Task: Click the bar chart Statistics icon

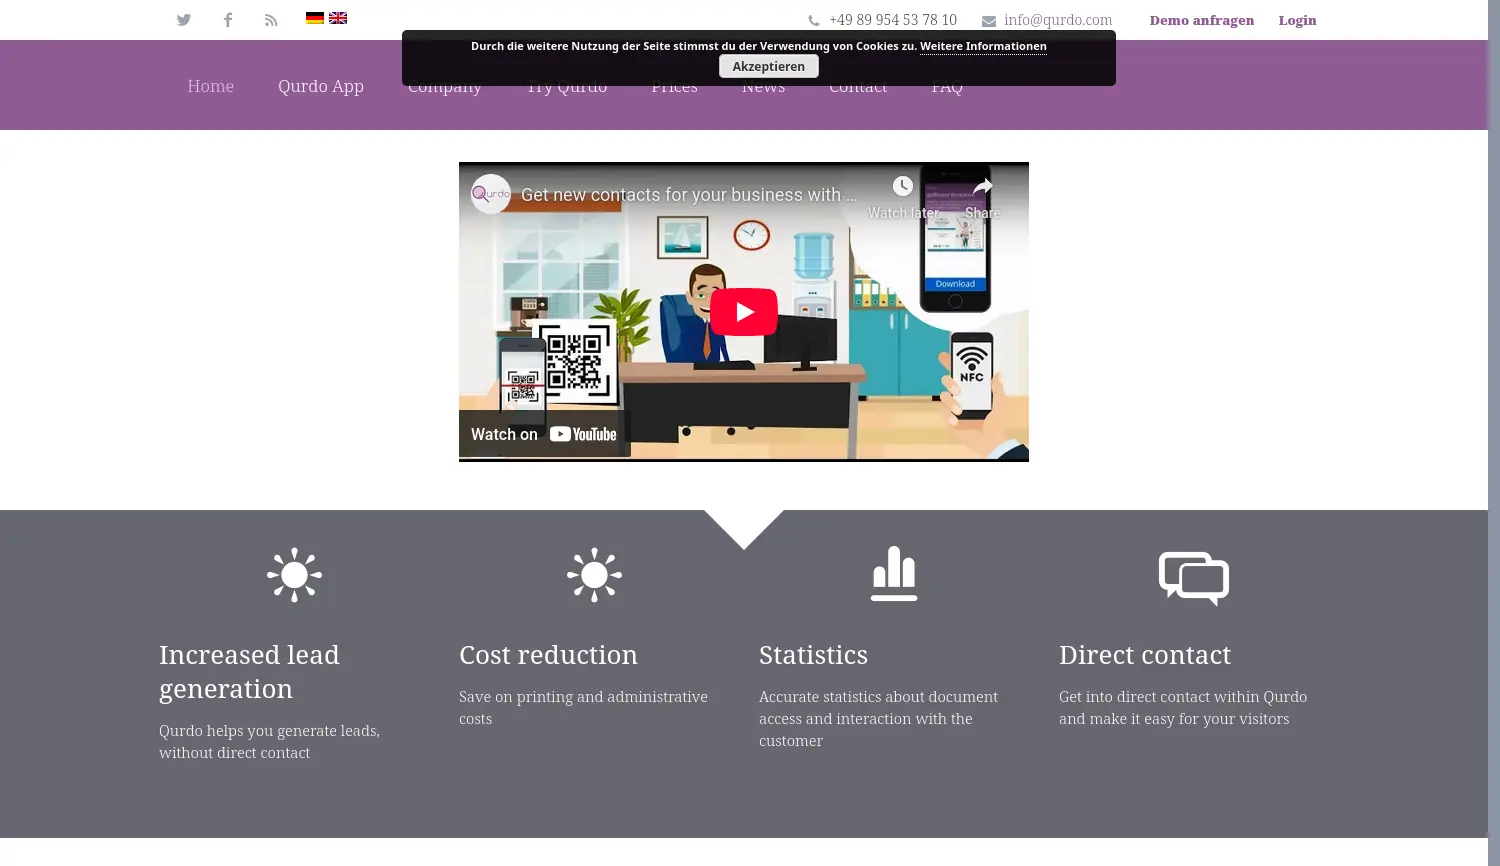Action: (x=894, y=574)
